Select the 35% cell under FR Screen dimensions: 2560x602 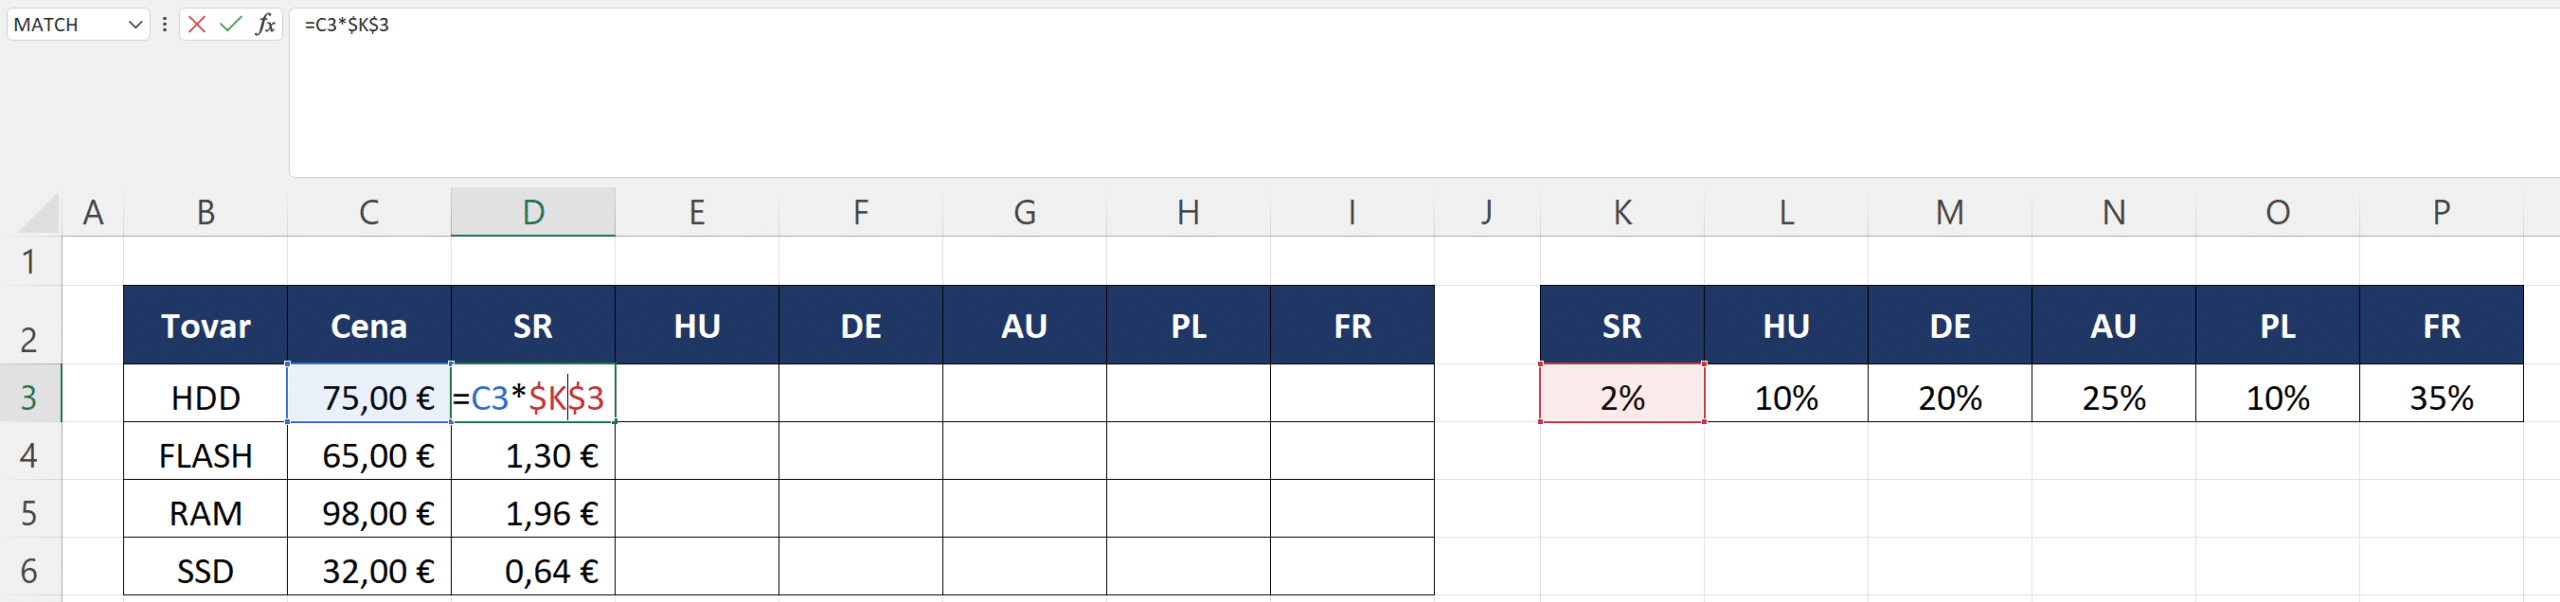(x=2441, y=397)
